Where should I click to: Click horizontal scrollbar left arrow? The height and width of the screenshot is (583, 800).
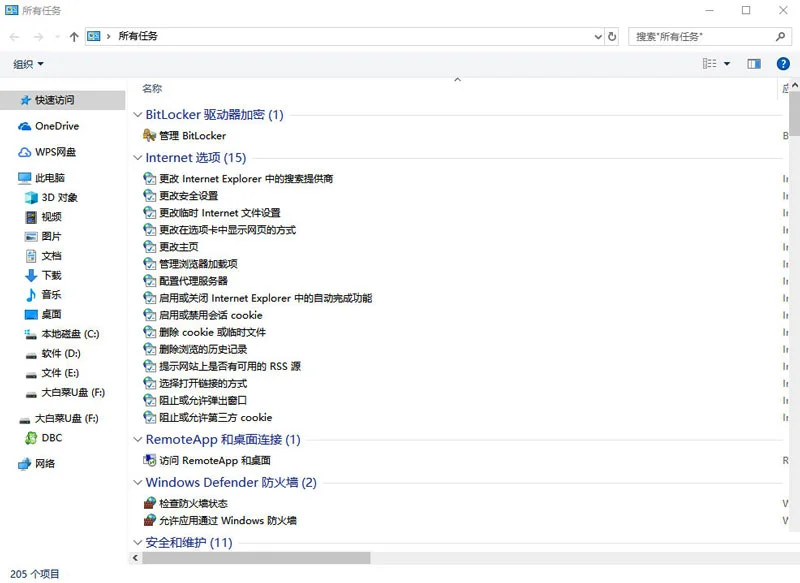(135, 558)
